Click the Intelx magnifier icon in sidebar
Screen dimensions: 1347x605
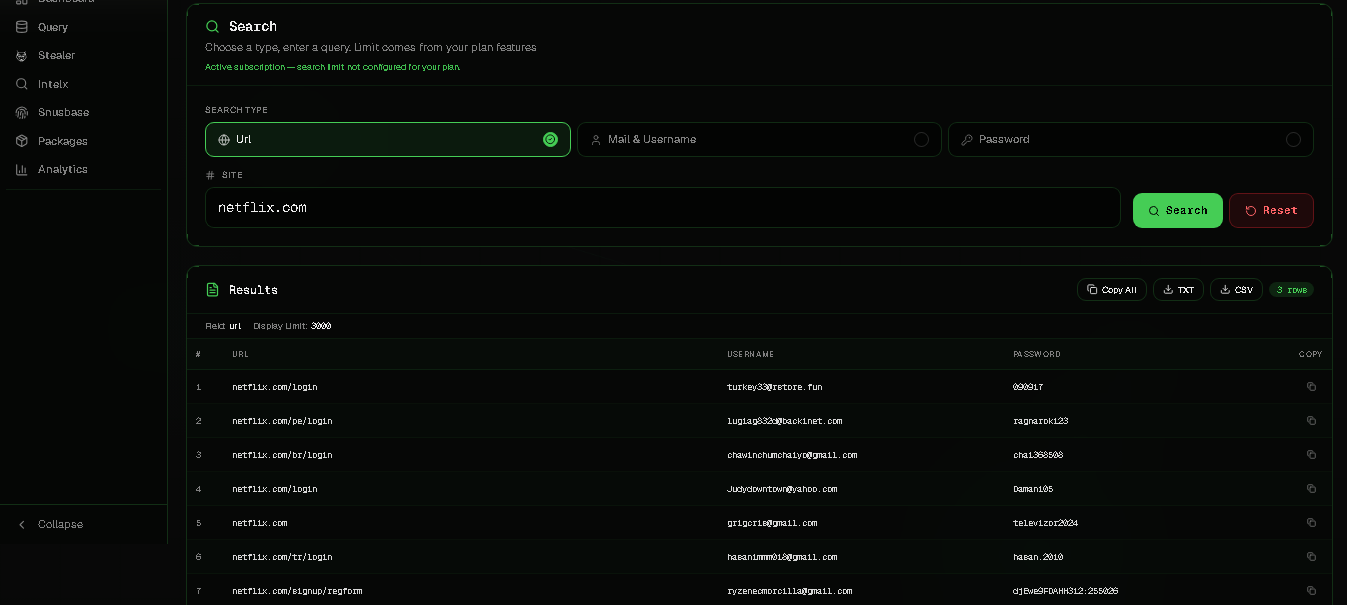tap(22, 84)
